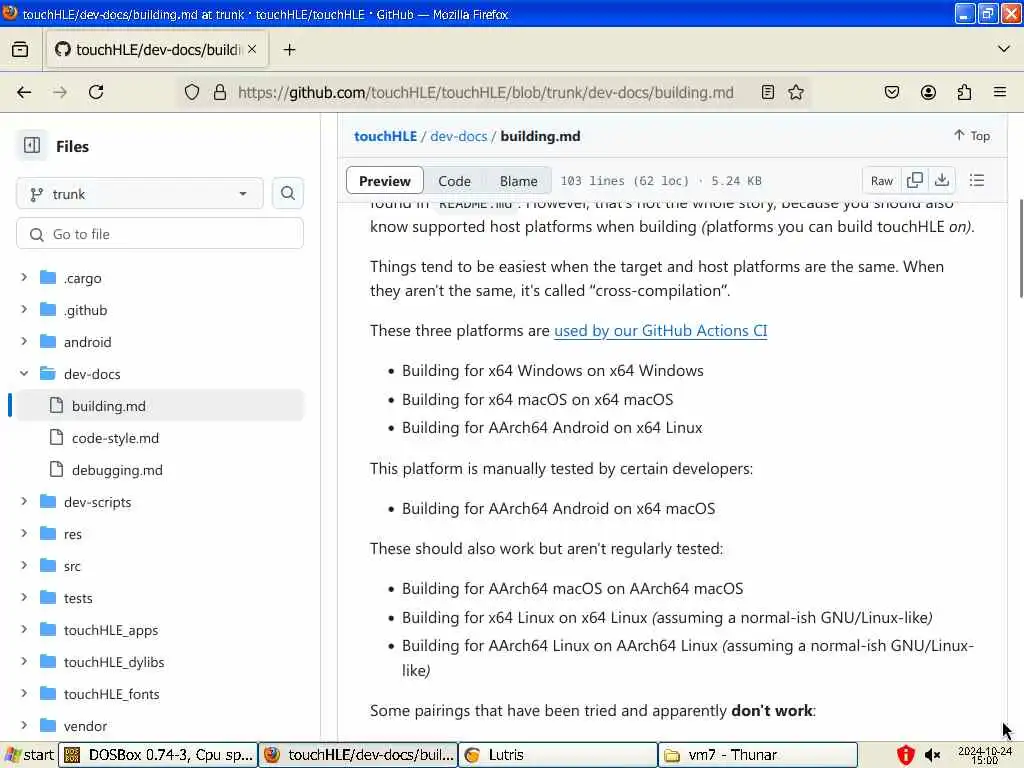Expand the touchHLE_fonts folder
The width and height of the screenshot is (1024, 768).
pos(24,694)
